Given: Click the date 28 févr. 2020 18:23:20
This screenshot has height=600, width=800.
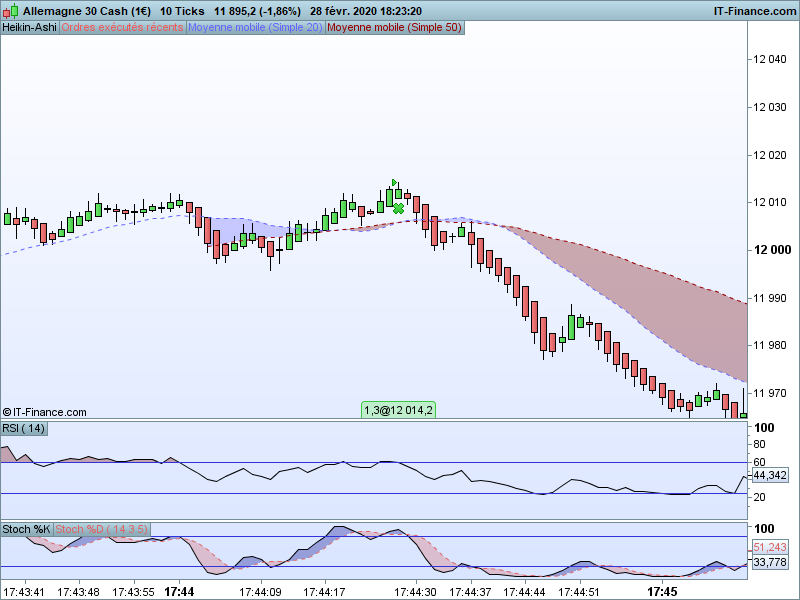Looking at the screenshot, I should (366, 11).
